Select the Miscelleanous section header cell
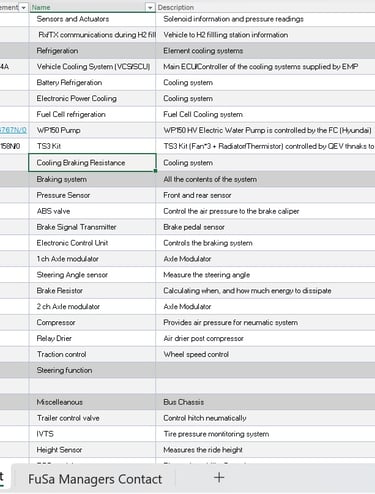This screenshot has width=375, height=494. (92, 402)
